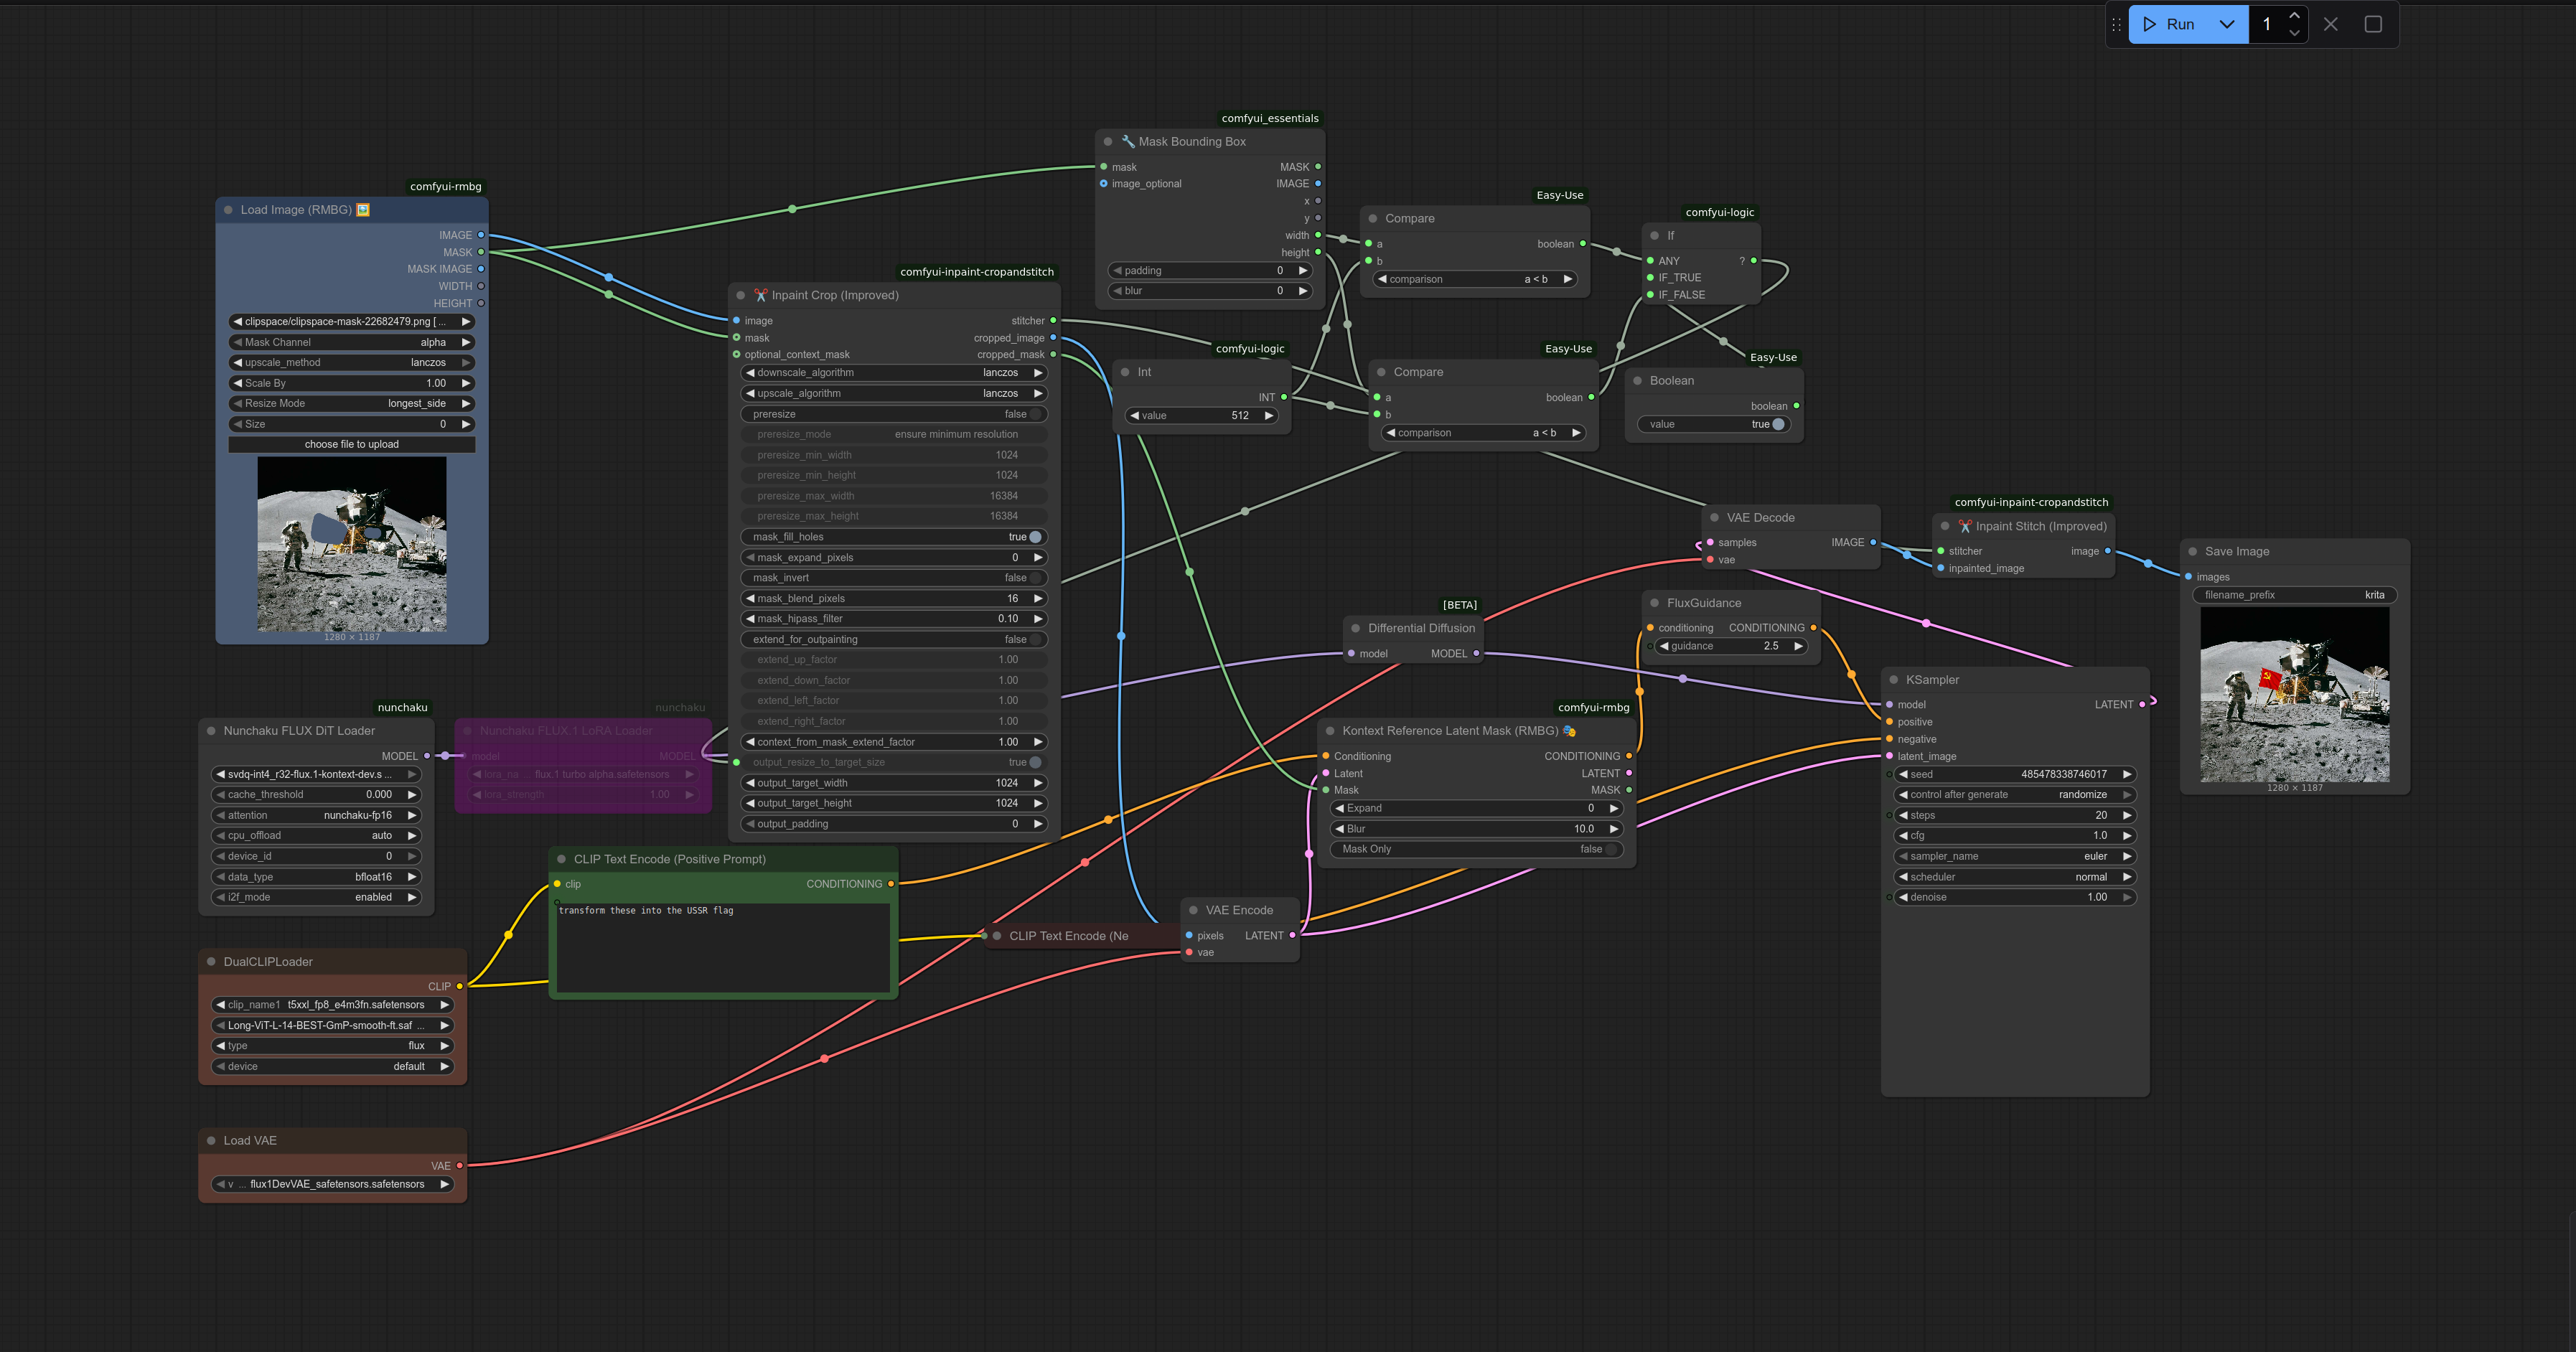This screenshot has height=1352, width=2576.
Task: Increase the batch count with up arrow
Action: pyautogui.click(x=2294, y=15)
